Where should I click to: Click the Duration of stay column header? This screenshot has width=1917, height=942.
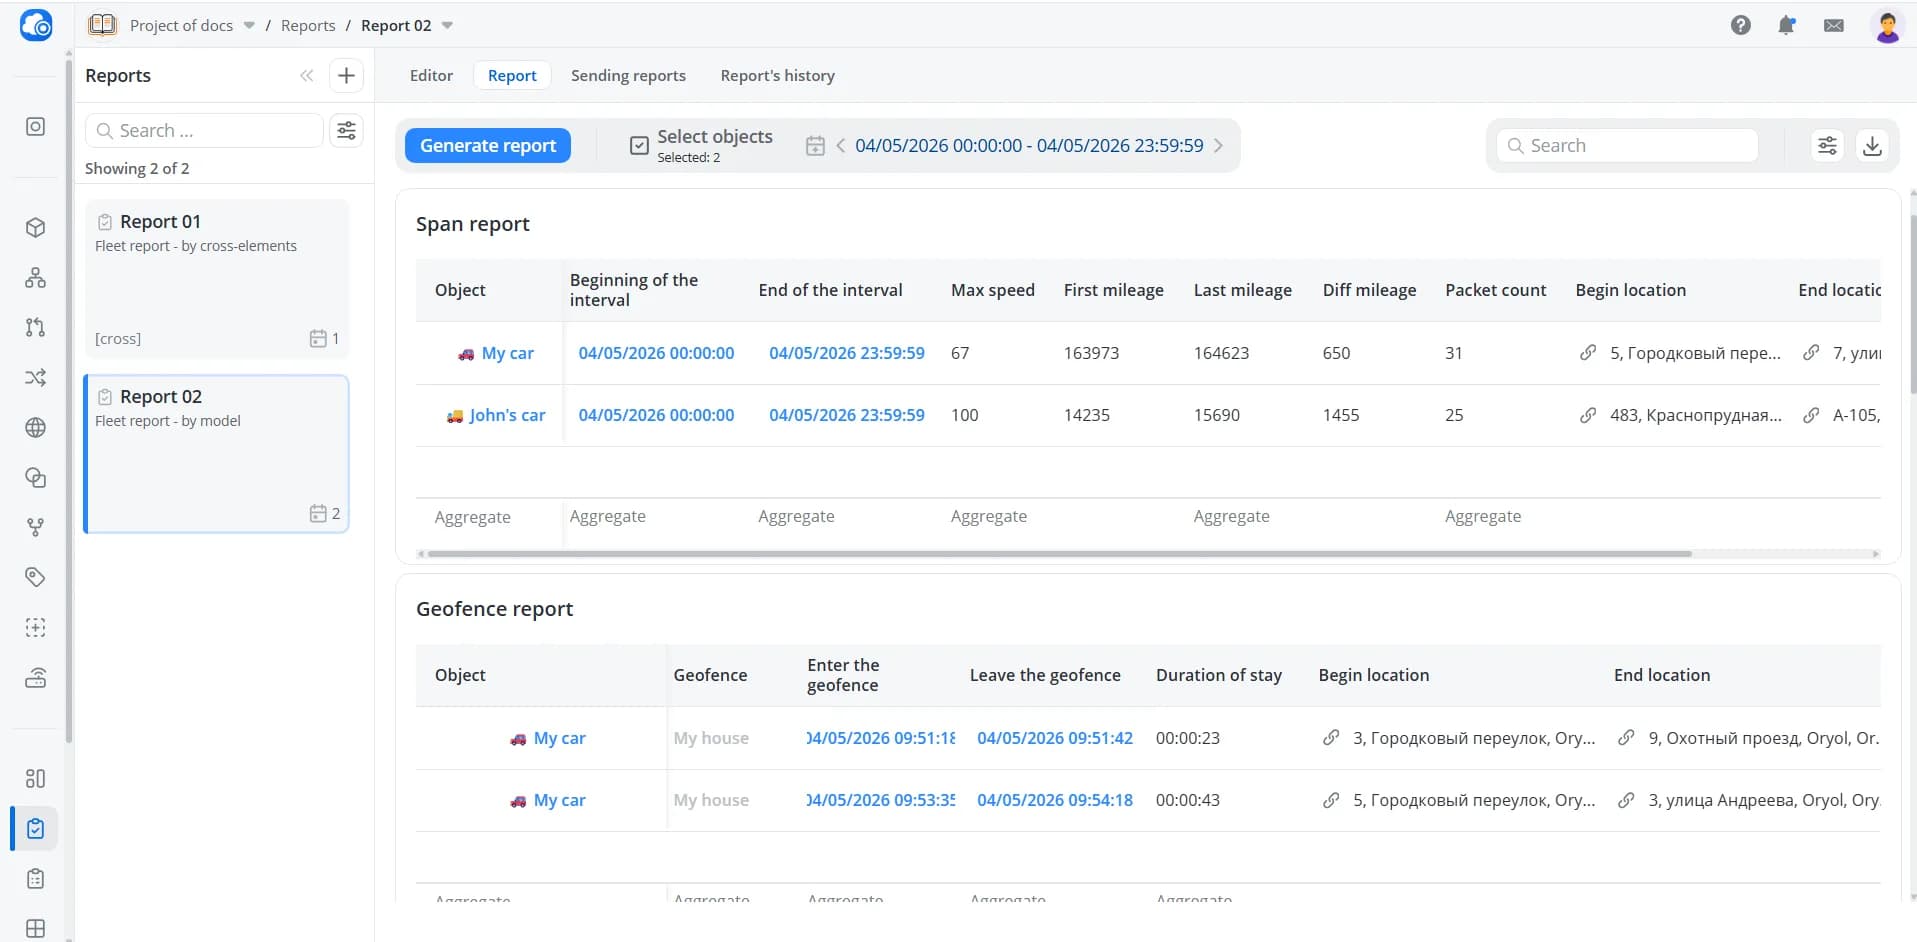pyautogui.click(x=1218, y=675)
